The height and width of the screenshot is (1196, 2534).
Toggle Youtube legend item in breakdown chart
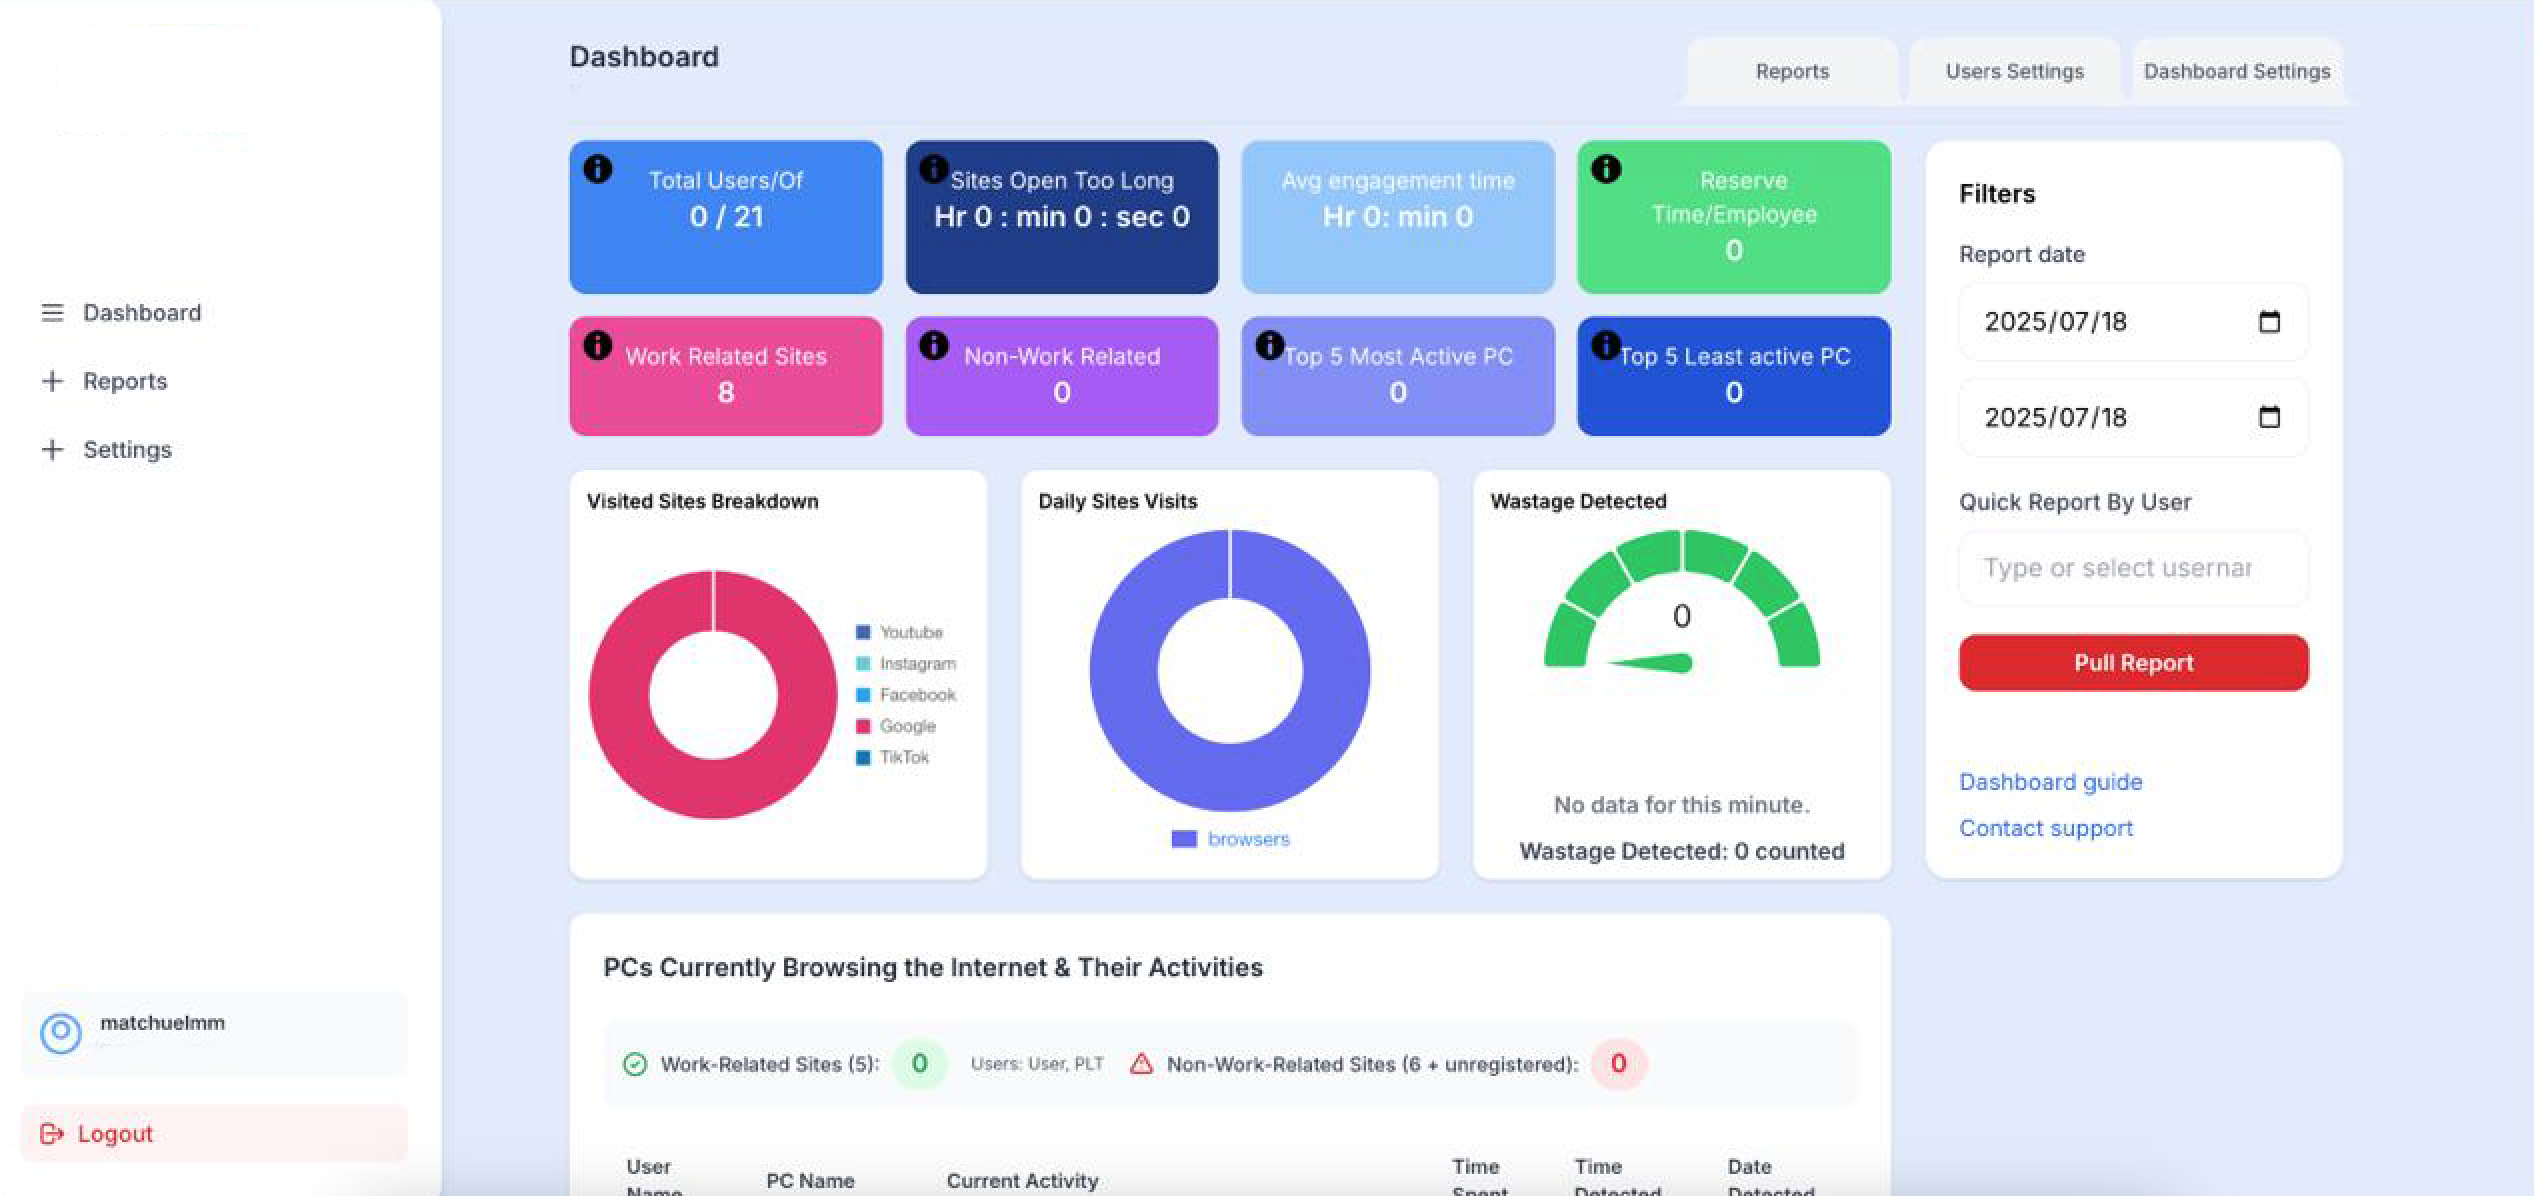pos(899,632)
